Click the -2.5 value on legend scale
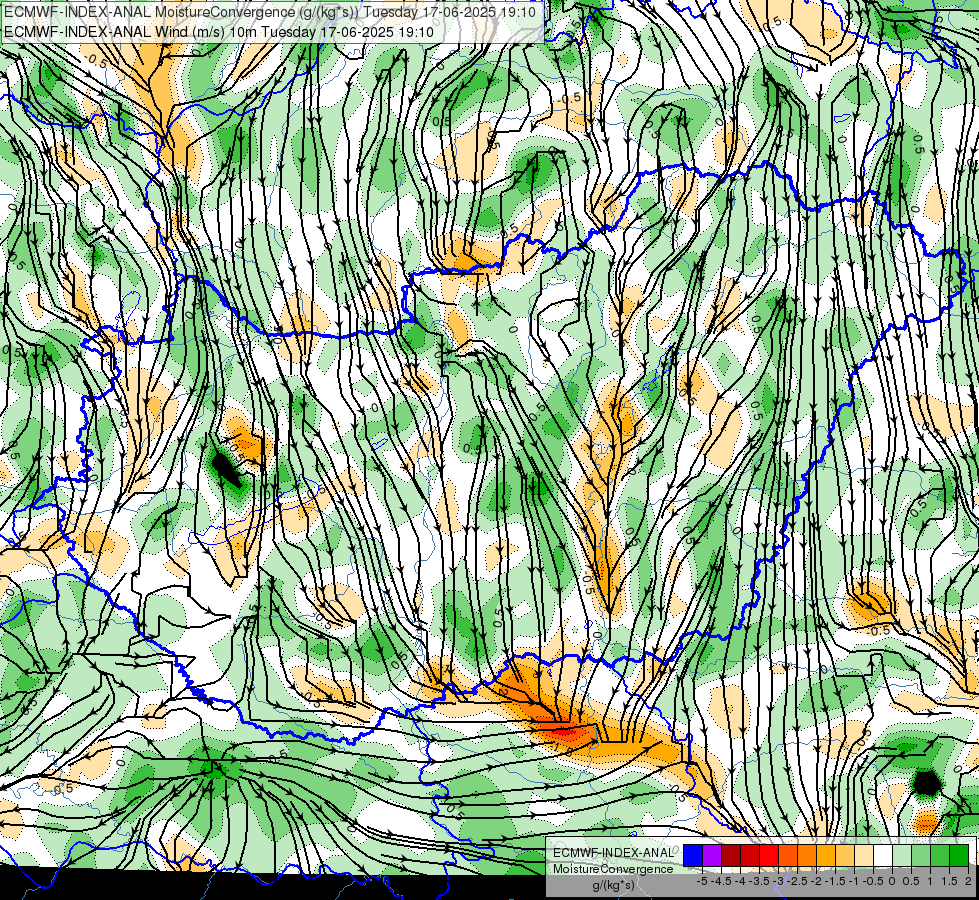Image resolution: width=979 pixels, height=900 pixels. click(797, 881)
